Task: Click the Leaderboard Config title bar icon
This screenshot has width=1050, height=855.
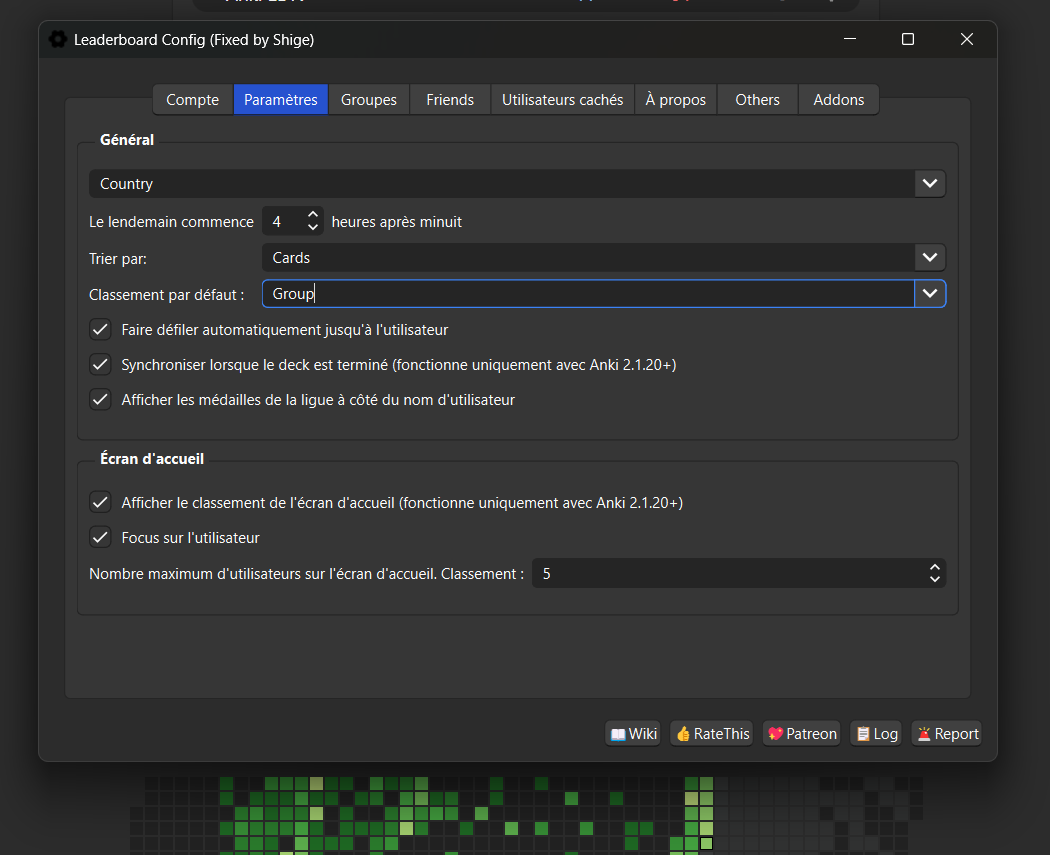Action: tap(58, 40)
